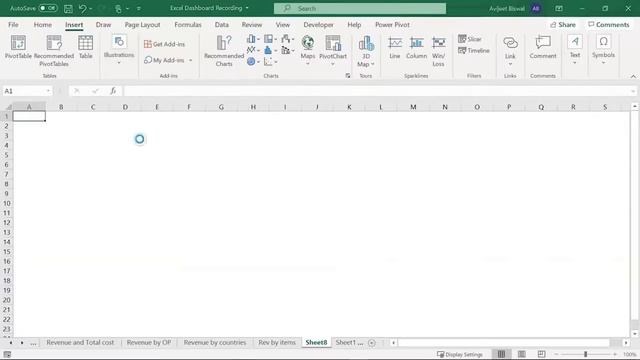Undo the last action
Image resolution: width=640 pixels, height=360 pixels.
point(82,8)
